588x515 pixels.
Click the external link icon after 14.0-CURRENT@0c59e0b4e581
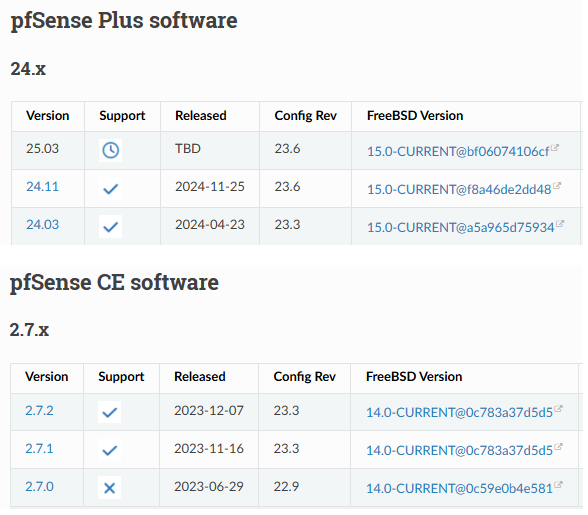[x=558, y=485]
